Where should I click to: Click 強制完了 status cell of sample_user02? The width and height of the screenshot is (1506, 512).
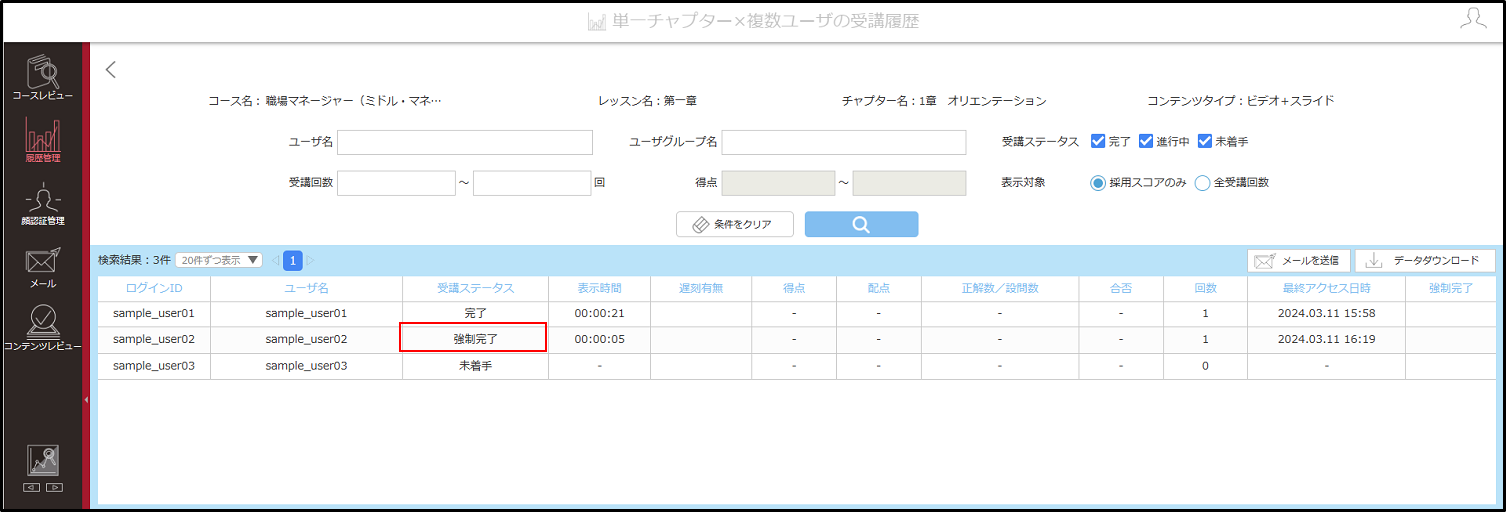point(475,339)
